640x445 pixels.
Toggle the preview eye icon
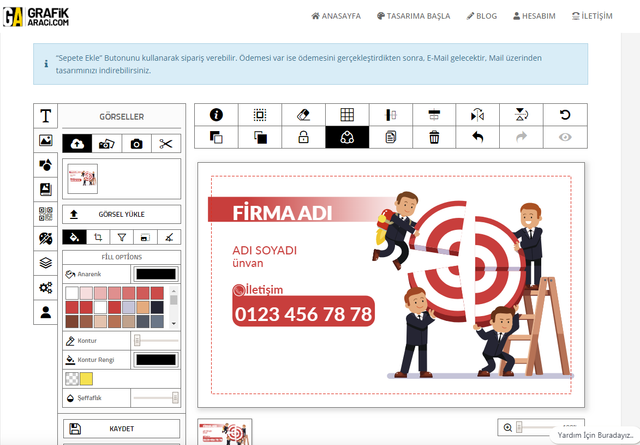pos(565,137)
